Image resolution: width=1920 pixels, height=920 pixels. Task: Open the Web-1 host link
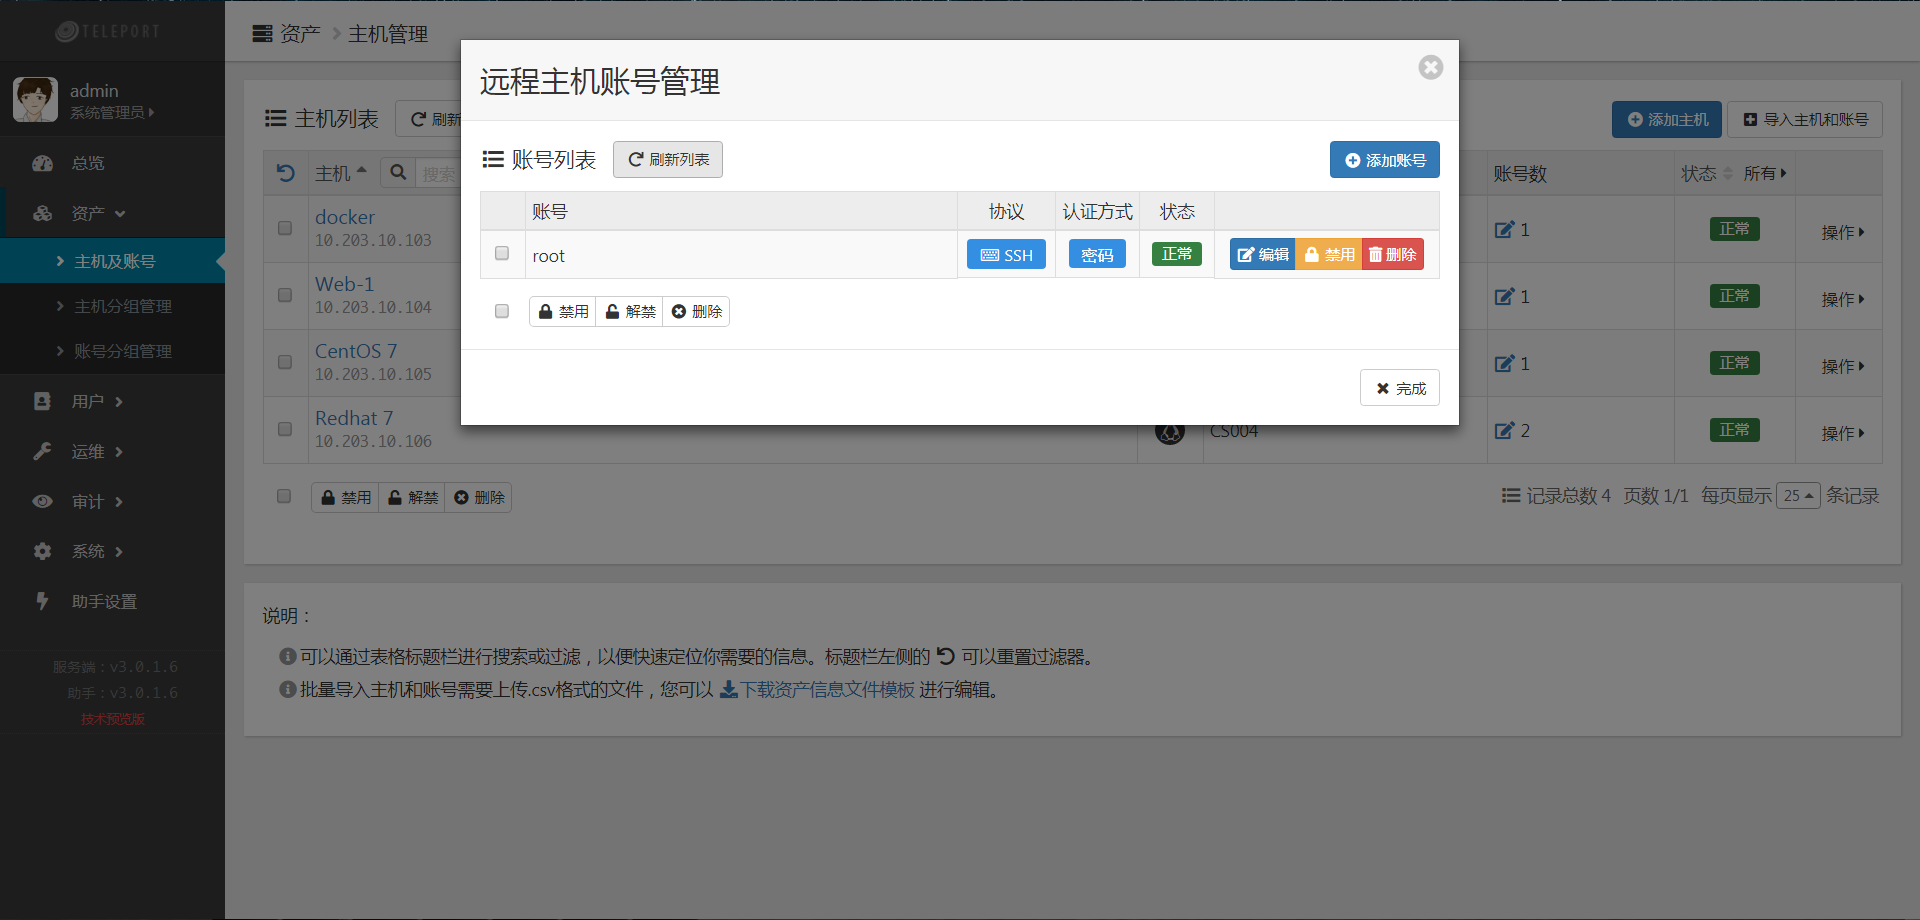pyautogui.click(x=345, y=284)
